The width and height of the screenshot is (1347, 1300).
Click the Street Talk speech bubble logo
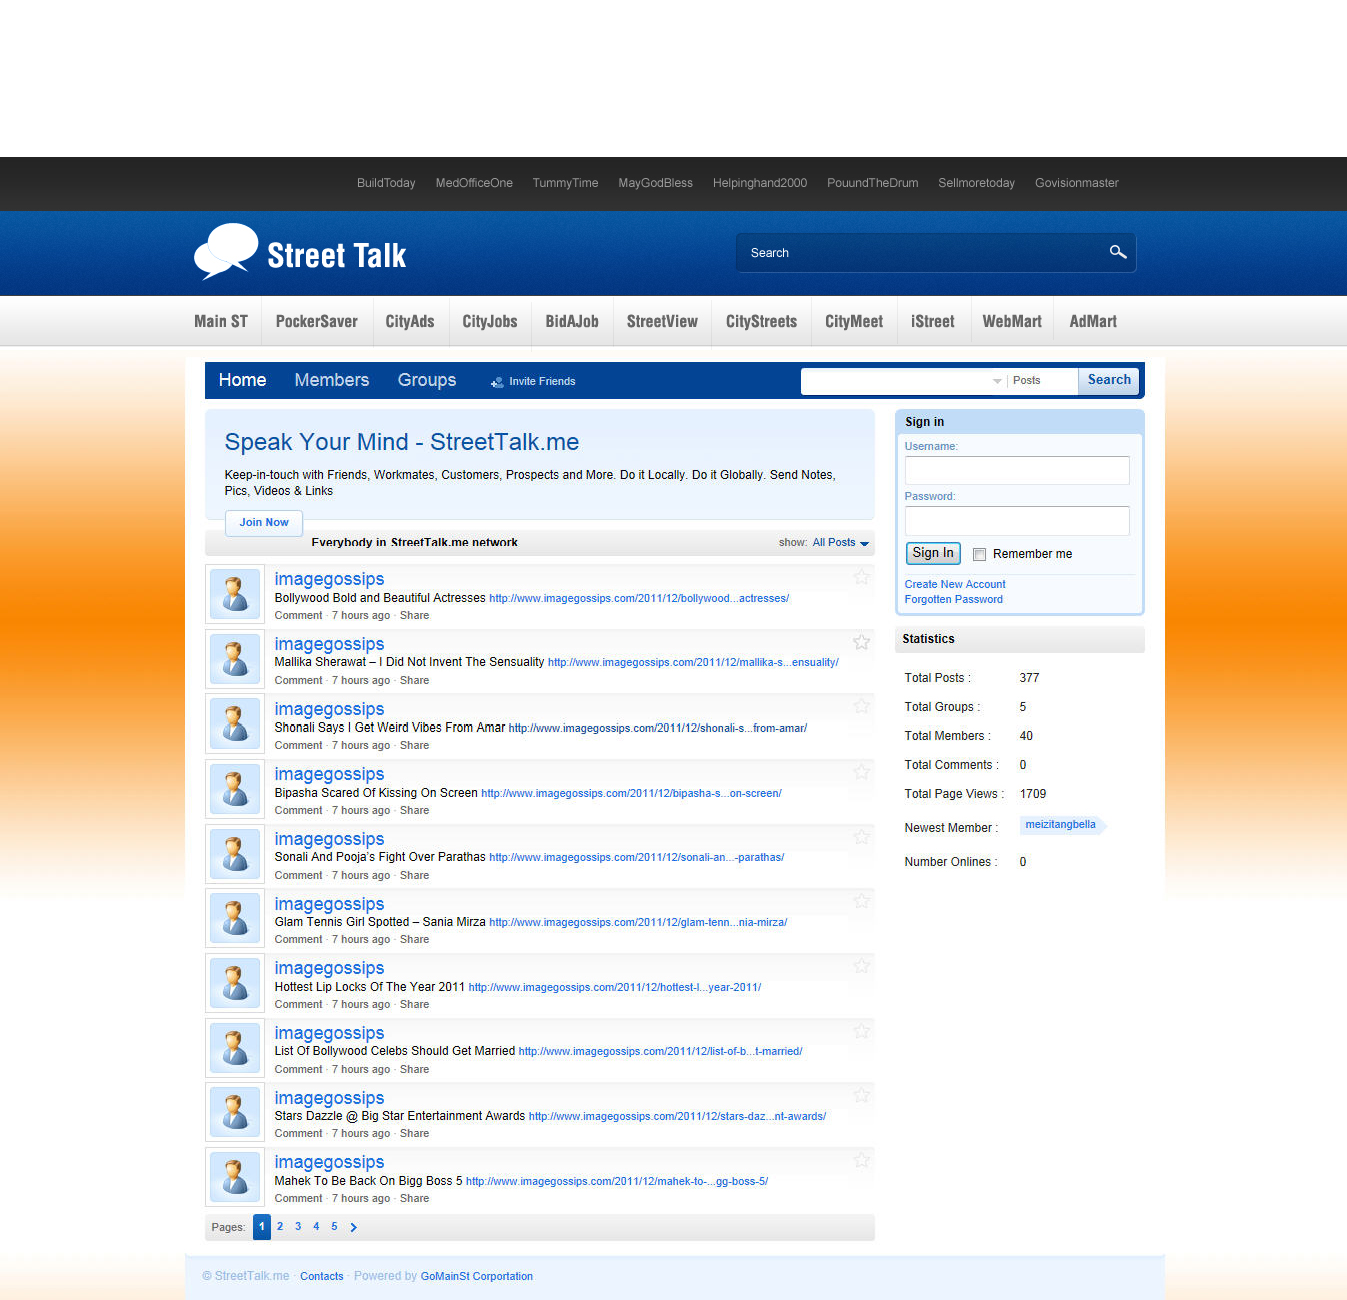point(226,251)
